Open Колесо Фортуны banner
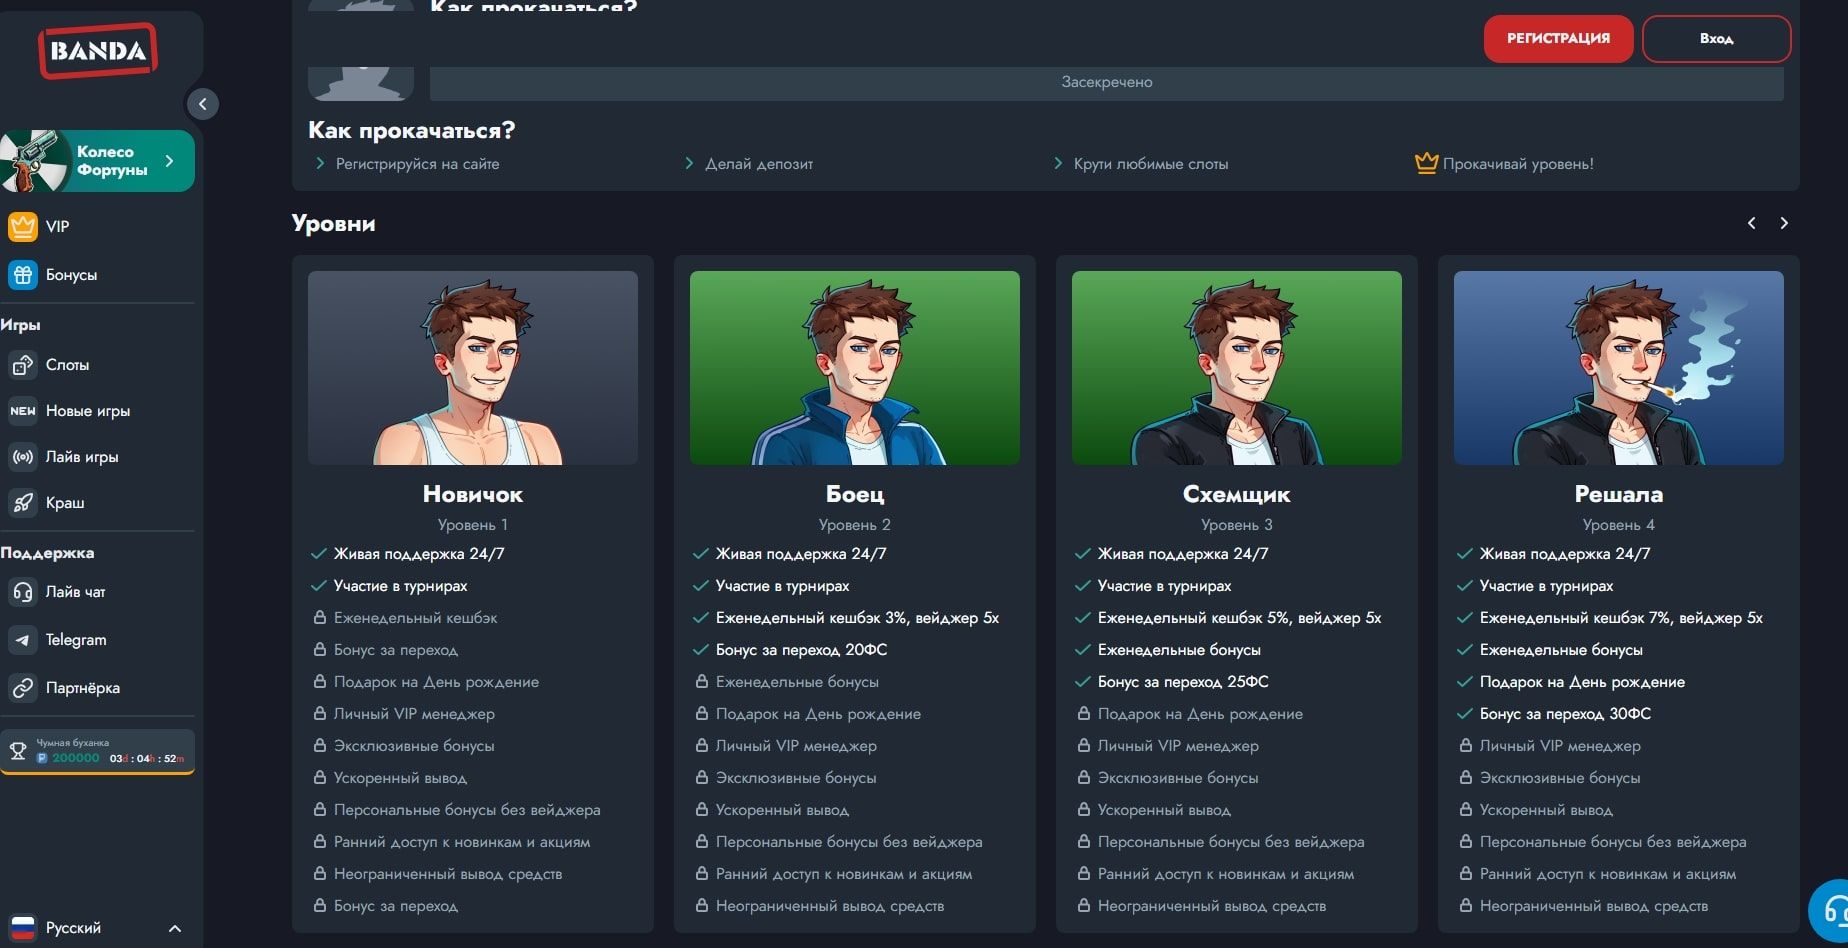This screenshot has width=1848, height=948. 98,161
